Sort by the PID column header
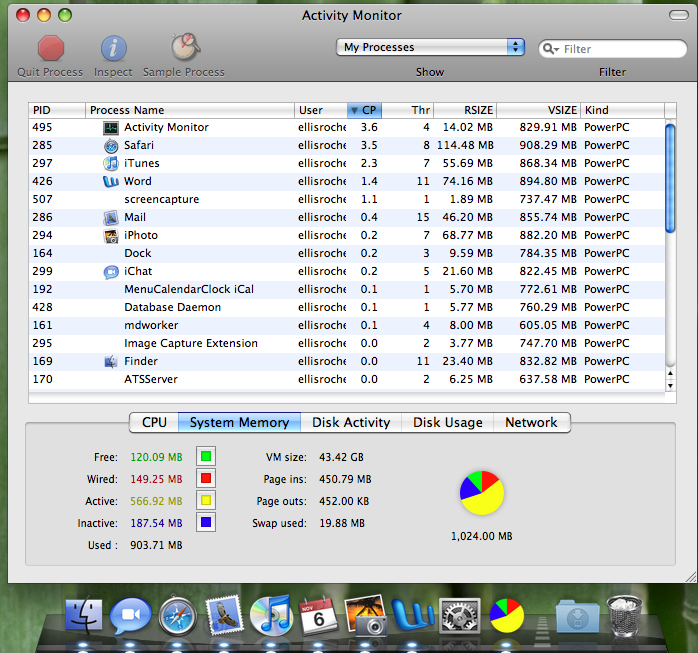 tap(57, 110)
